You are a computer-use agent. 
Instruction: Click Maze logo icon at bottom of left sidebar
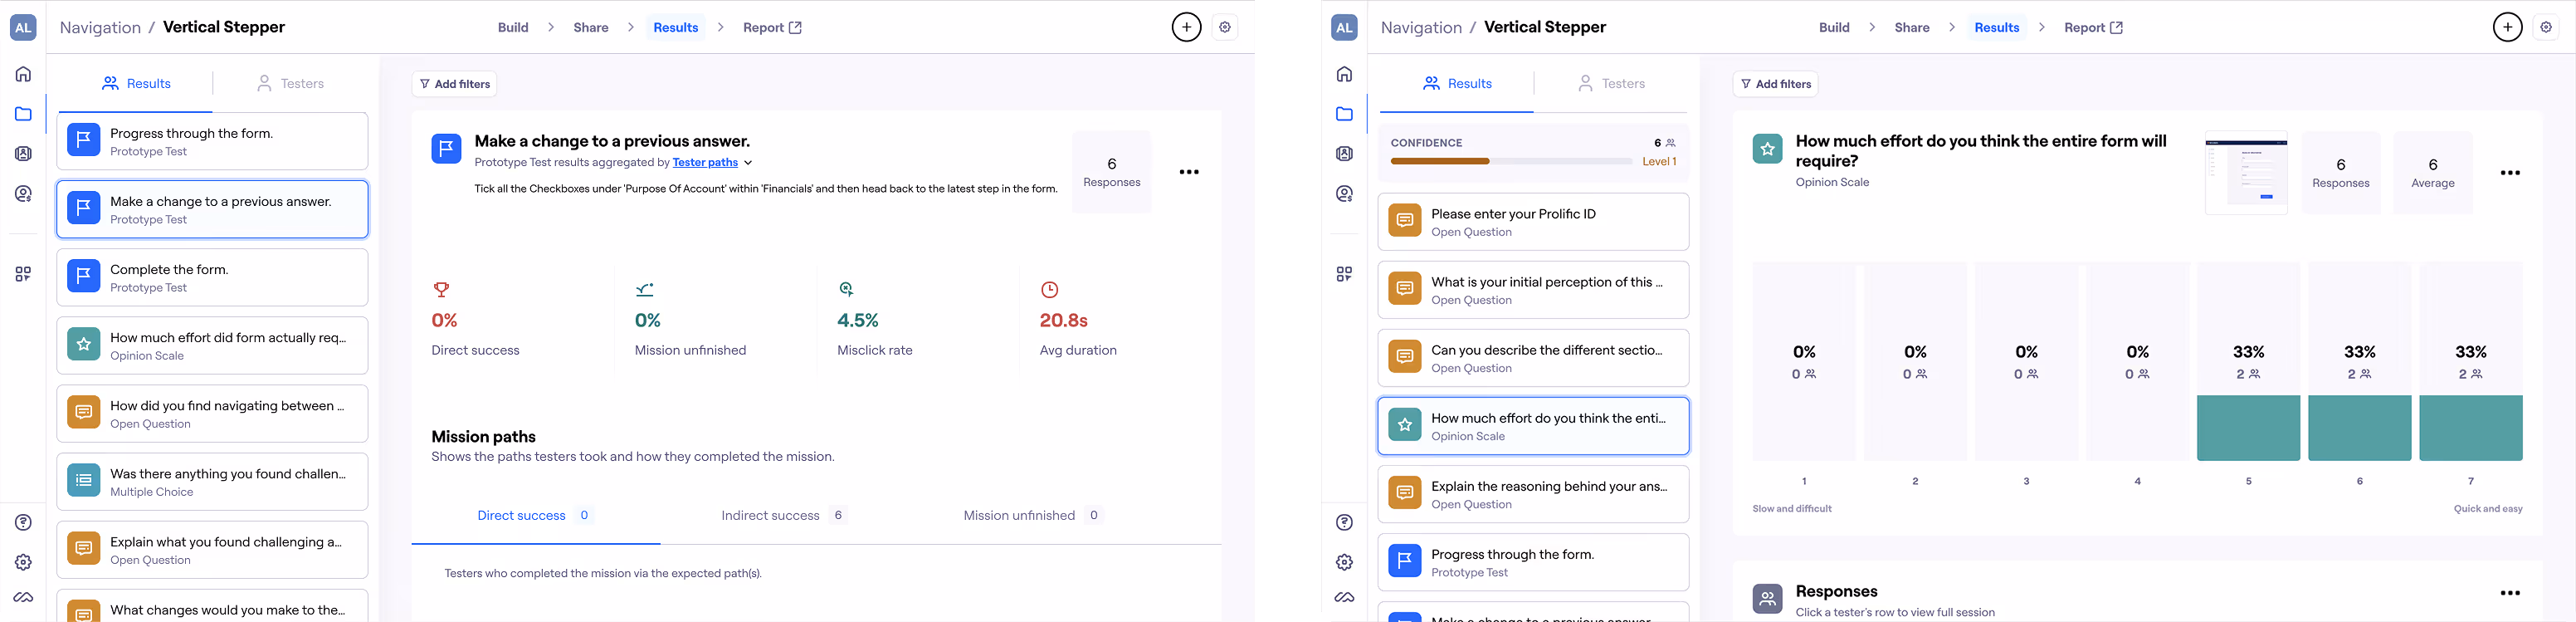[x=23, y=597]
